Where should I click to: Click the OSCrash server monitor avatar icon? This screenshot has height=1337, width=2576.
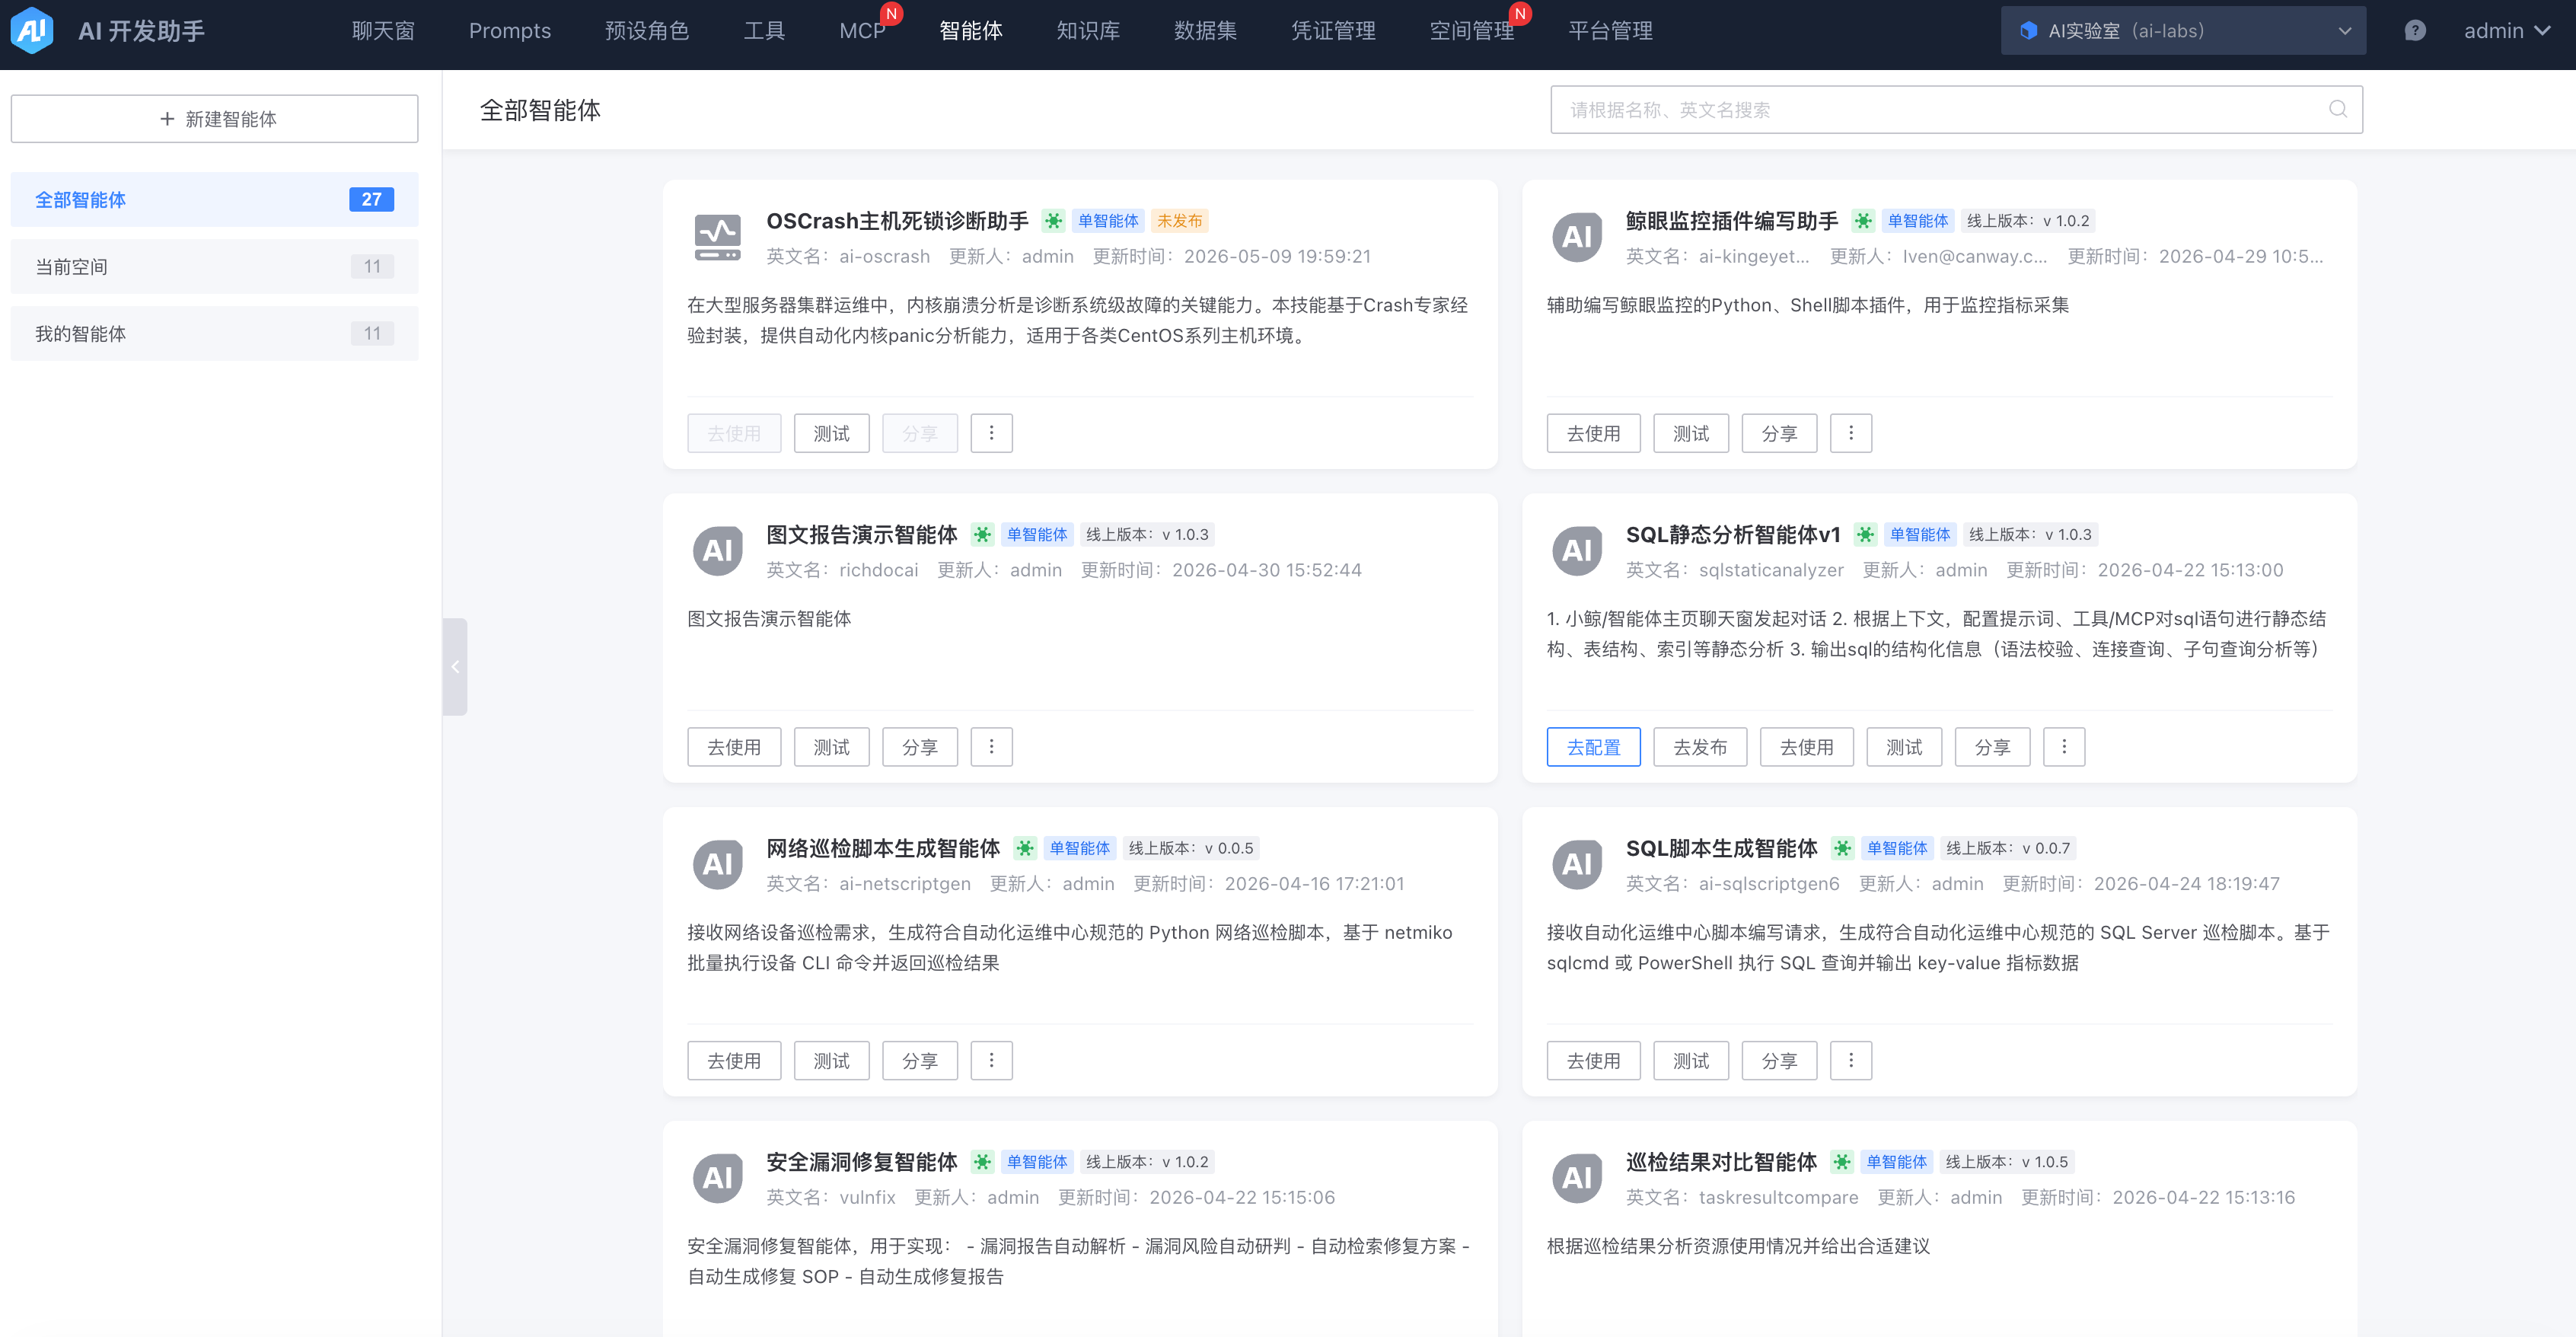[x=717, y=237]
